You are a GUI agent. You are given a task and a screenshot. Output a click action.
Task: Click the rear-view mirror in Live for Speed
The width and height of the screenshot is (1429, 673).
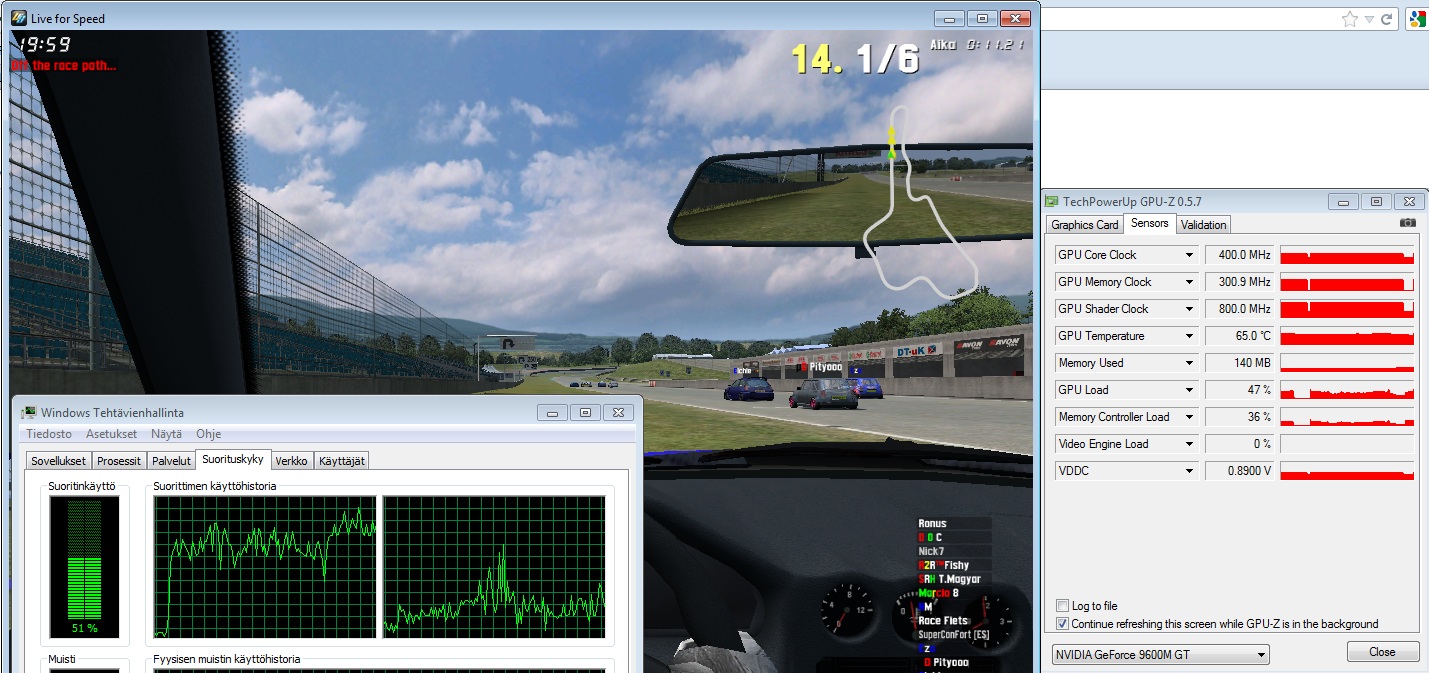coord(851,195)
